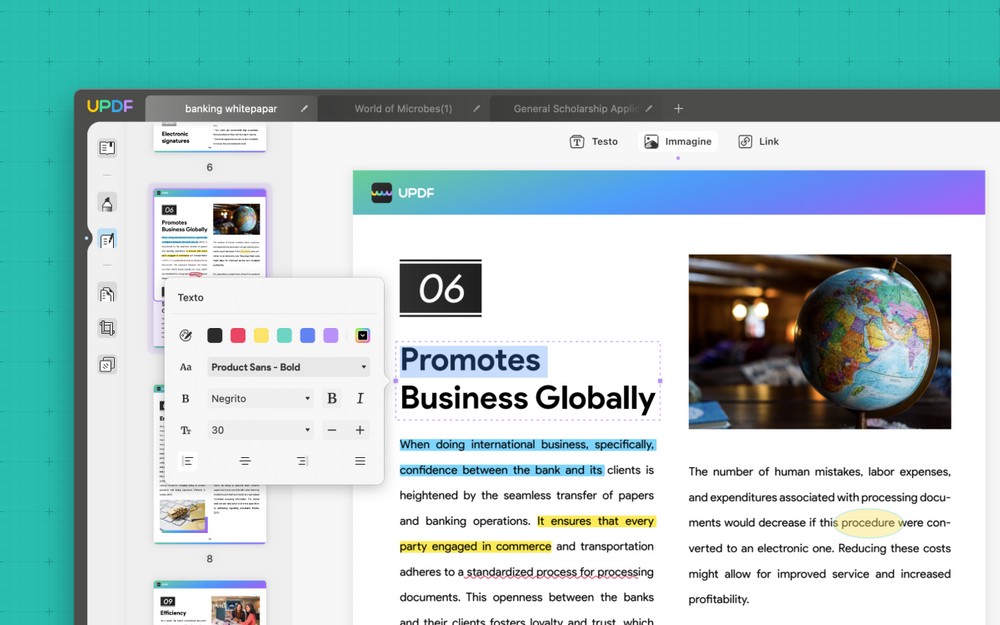1000x625 pixels.
Task: Select the Crop Pages sidebar icon
Action: [107, 328]
